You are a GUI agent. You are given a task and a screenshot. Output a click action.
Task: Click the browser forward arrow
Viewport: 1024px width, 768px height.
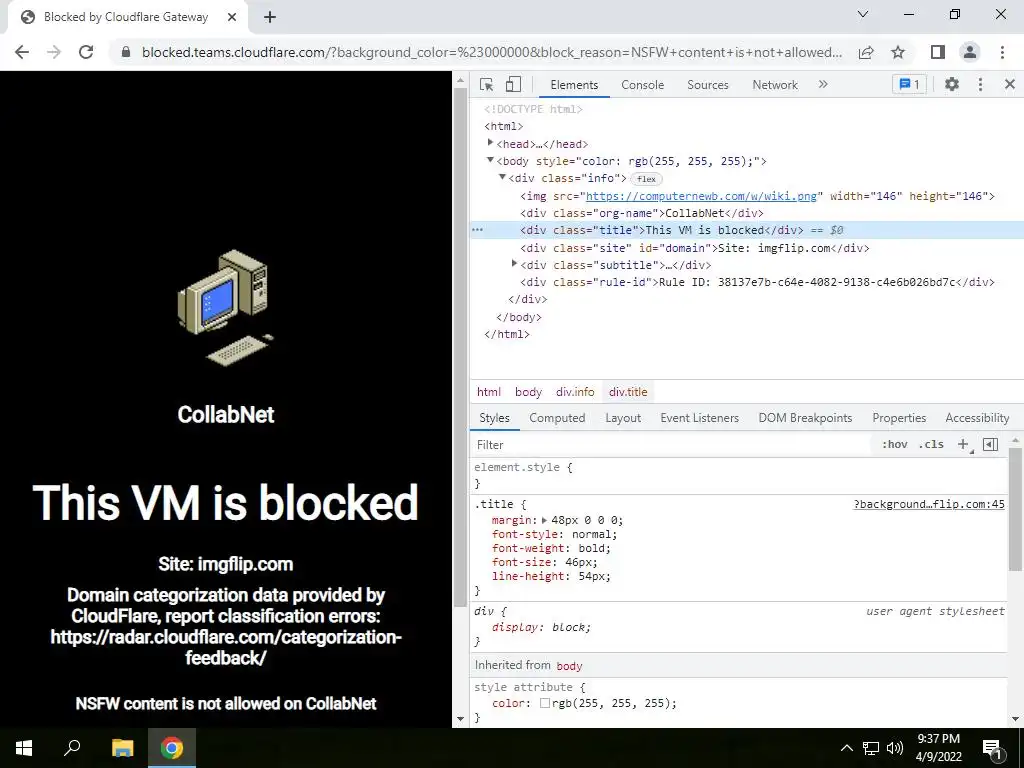click(x=54, y=52)
